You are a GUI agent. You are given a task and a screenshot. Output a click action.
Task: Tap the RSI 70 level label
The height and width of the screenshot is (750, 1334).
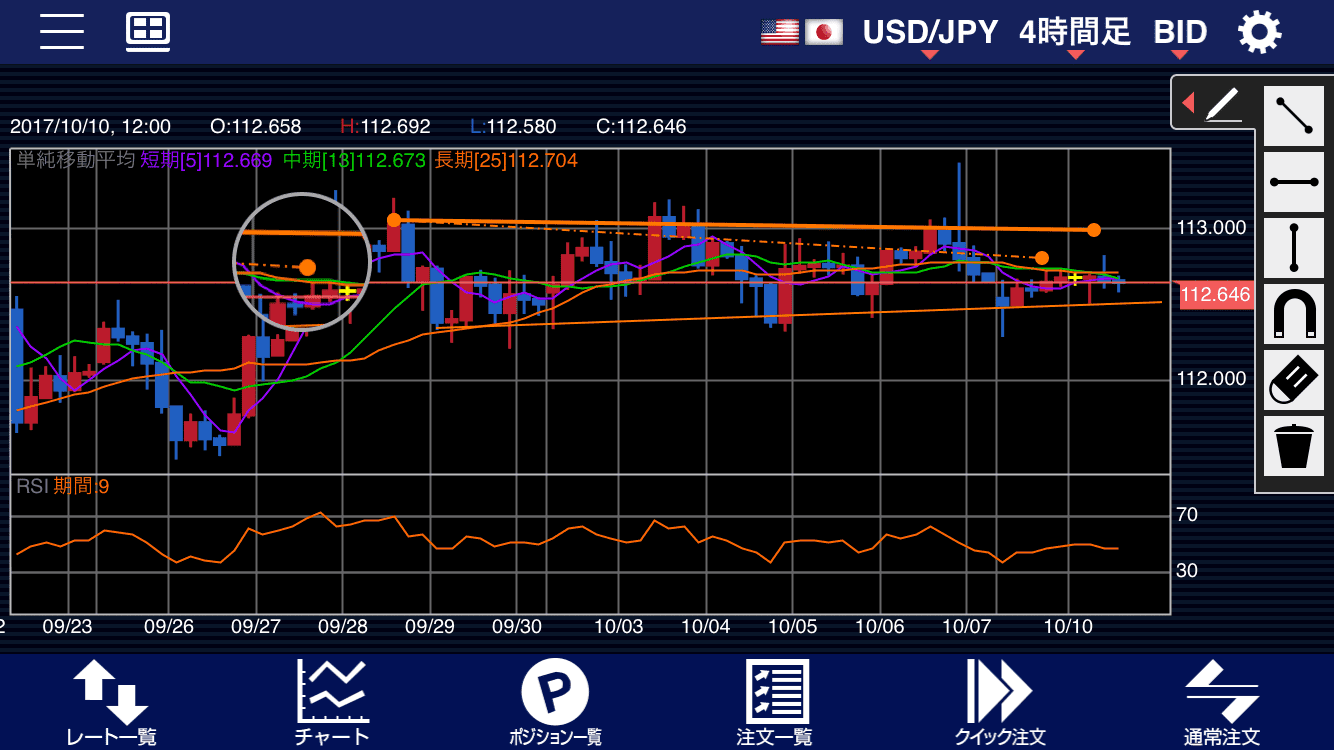click(x=1187, y=515)
